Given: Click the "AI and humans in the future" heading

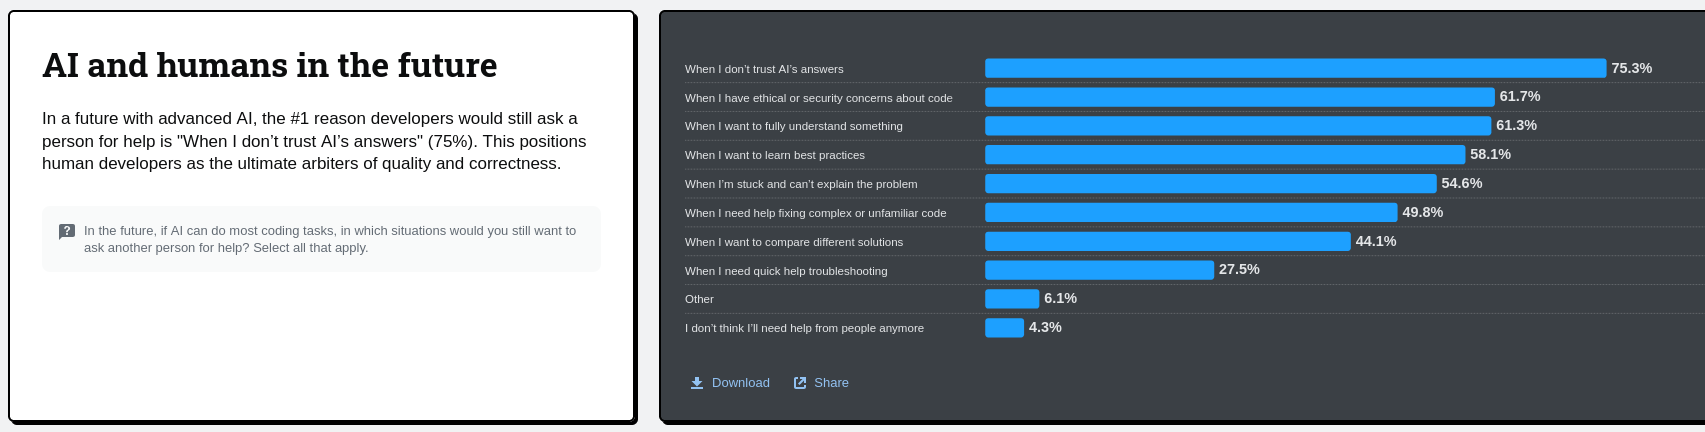Looking at the screenshot, I should [270, 65].
